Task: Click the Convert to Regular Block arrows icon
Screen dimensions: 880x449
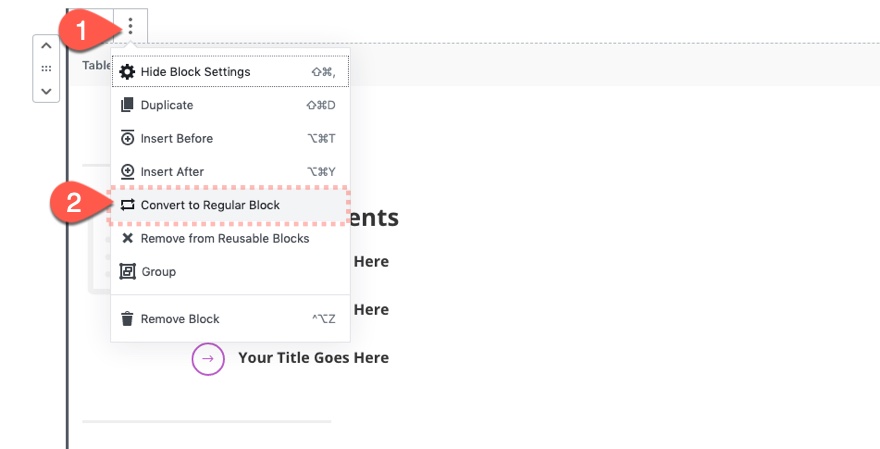Action: click(127, 205)
